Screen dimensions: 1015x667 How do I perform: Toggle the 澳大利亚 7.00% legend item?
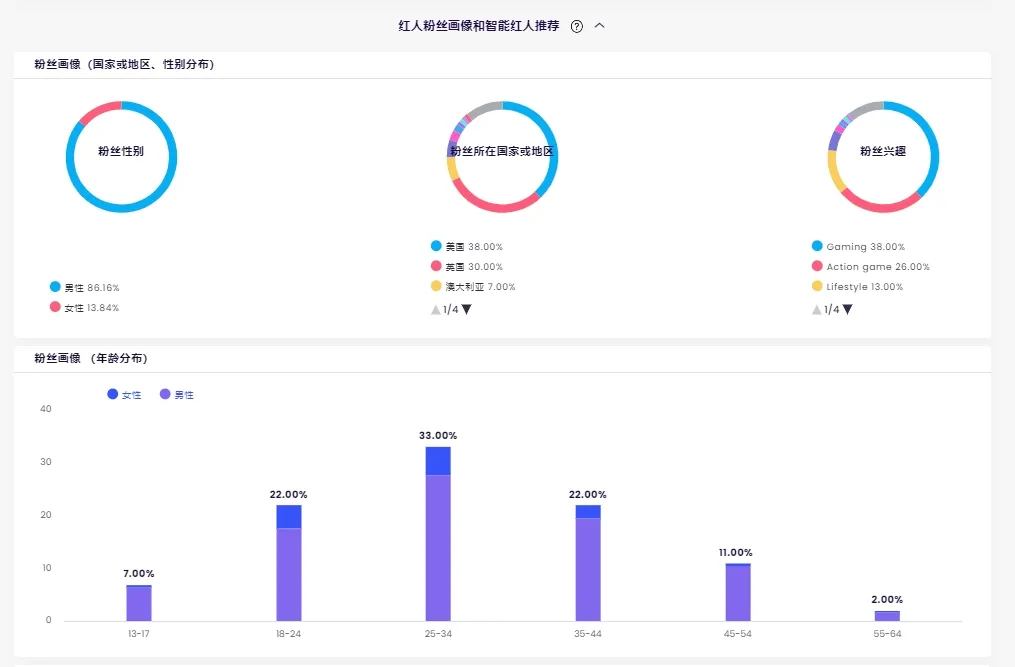(x=473, y=286)
